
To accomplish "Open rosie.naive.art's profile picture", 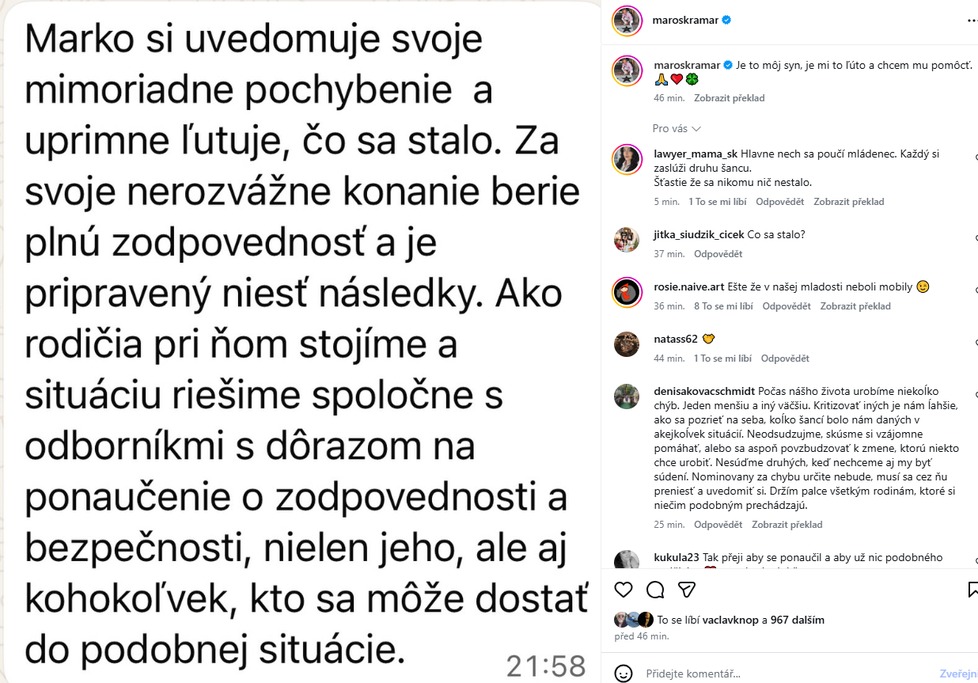I will (x=627, y=292).
